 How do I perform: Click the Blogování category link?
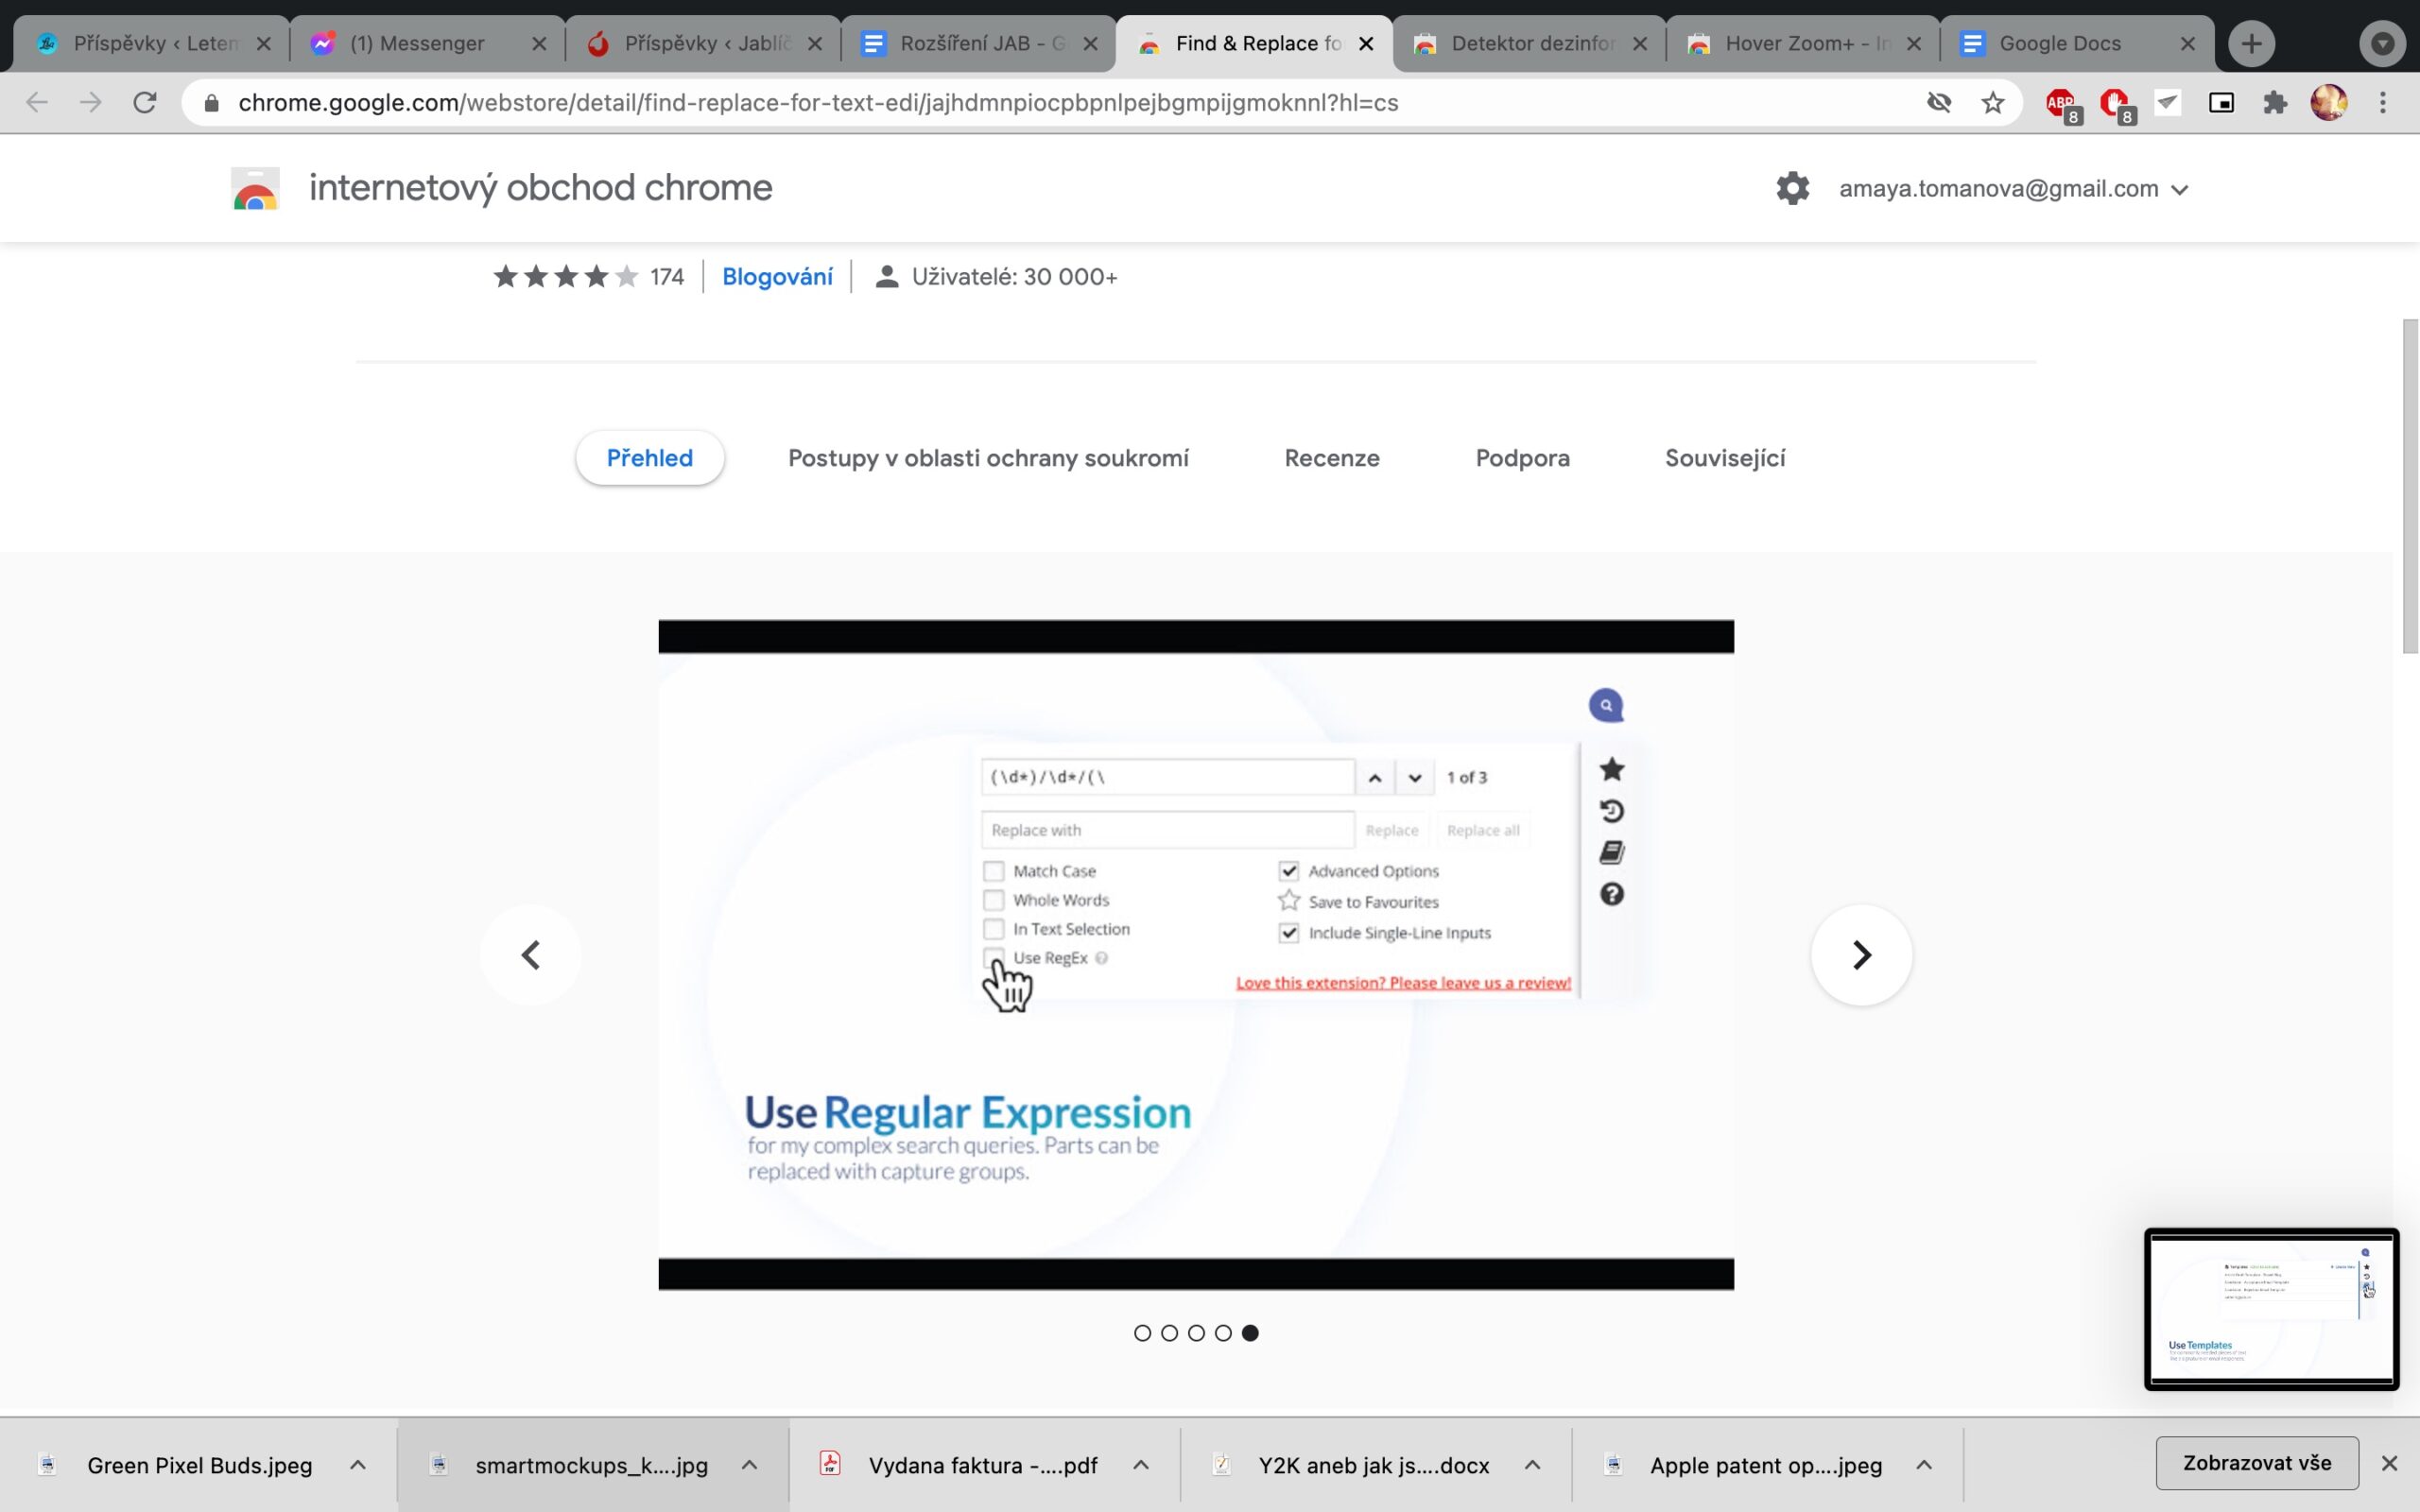(x=777, y=277)
